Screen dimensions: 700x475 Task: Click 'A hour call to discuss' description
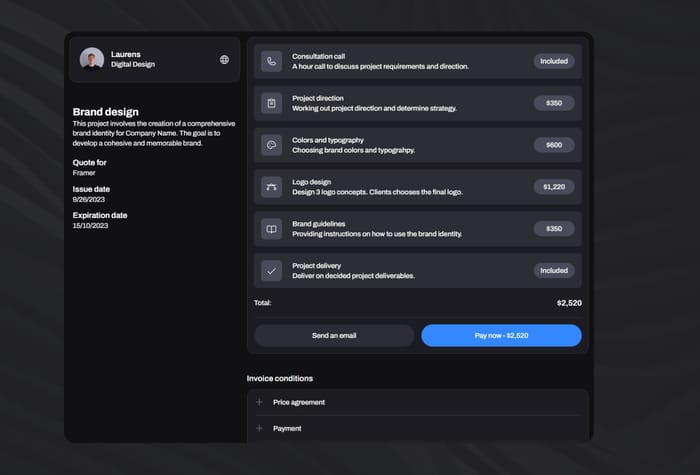(381, 67)
